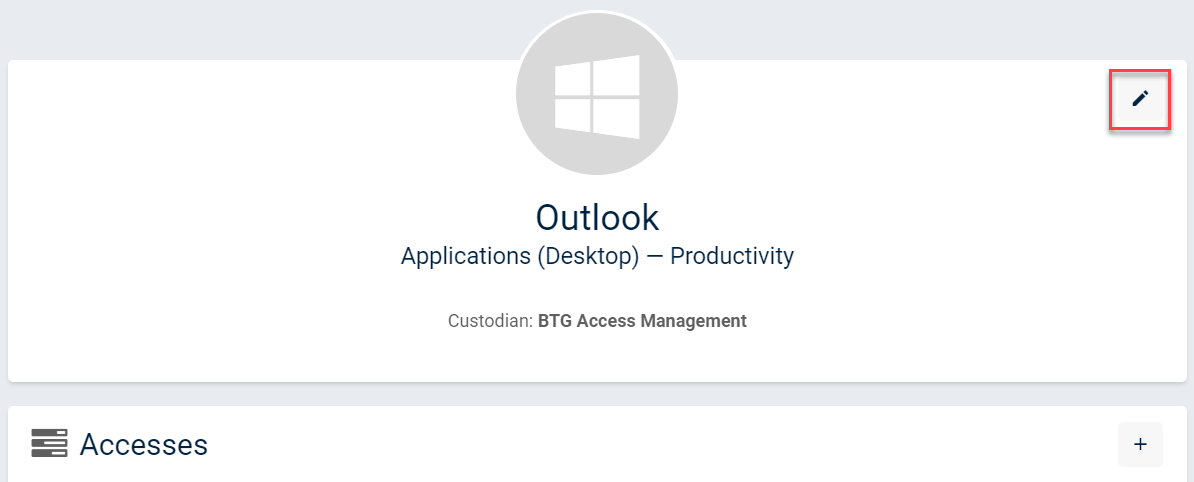Click the Accesses section heading

pos(143,444)
